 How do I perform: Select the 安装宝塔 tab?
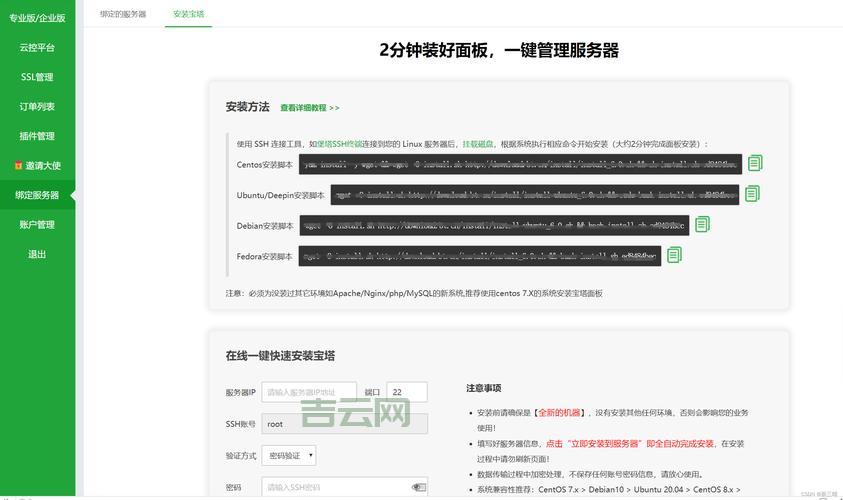[x=189, y=14]
